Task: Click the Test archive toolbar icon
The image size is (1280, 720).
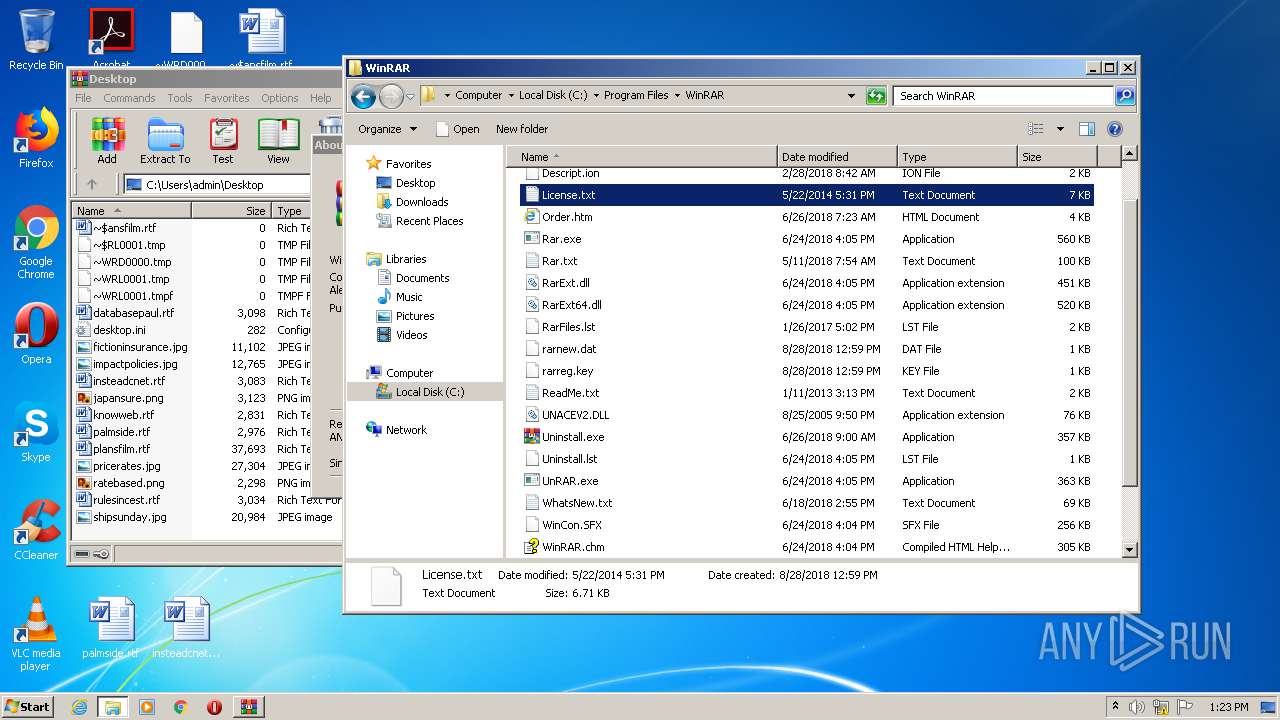Action: (x=223, y=140)
